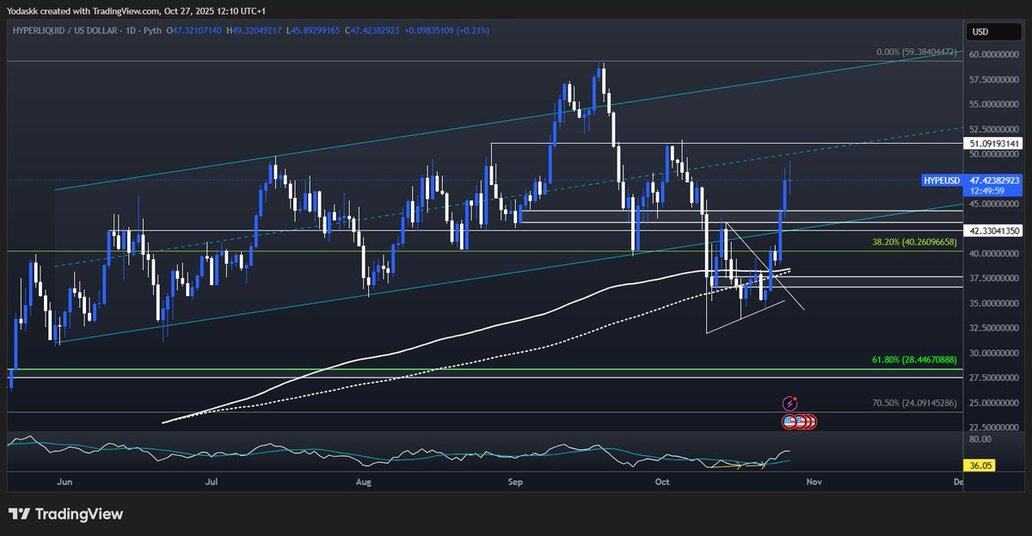Click the HYPEUSD price label
This screenshot has width=1032, height=536.
(941, 180)
